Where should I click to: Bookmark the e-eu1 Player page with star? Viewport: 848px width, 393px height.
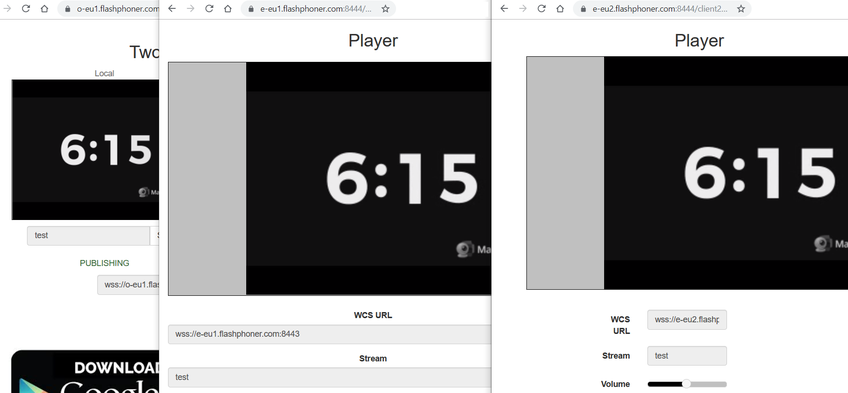point(385,9)
